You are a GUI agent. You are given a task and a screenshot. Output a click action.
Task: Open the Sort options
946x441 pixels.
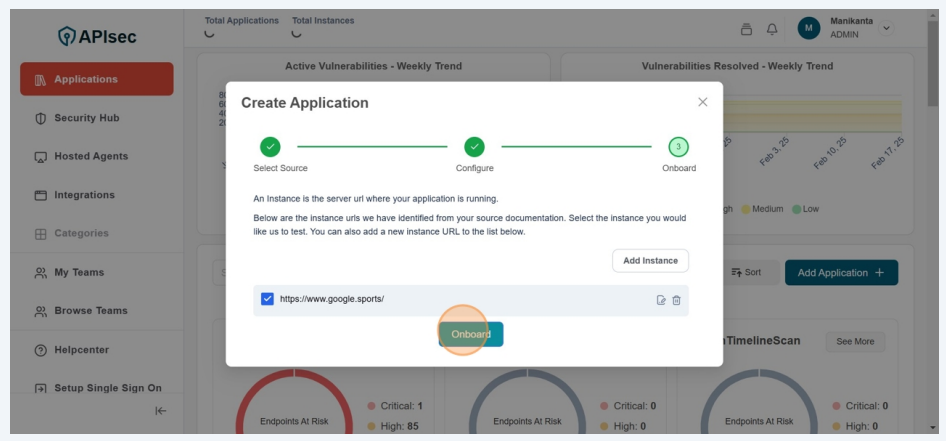pos(745,272)
